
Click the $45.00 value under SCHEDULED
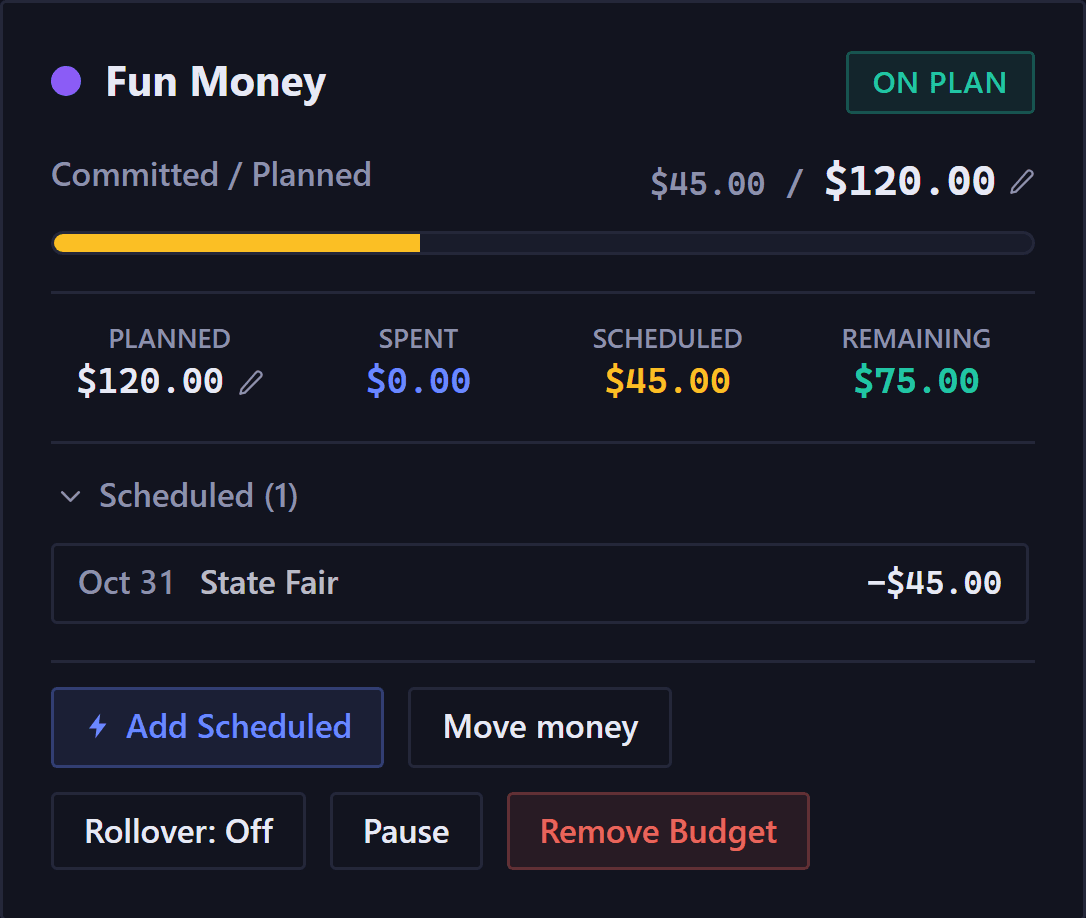pyautogui.click(x=668, y=381)
